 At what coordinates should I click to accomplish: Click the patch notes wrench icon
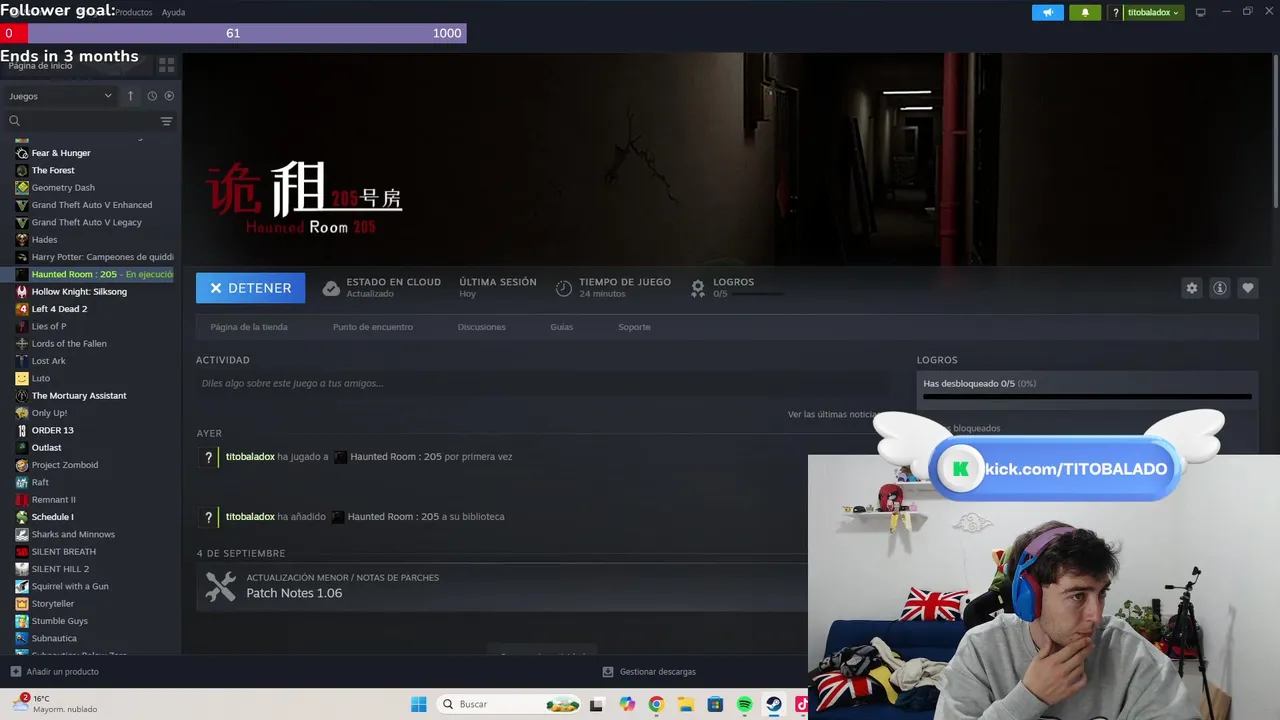(220, 586)
